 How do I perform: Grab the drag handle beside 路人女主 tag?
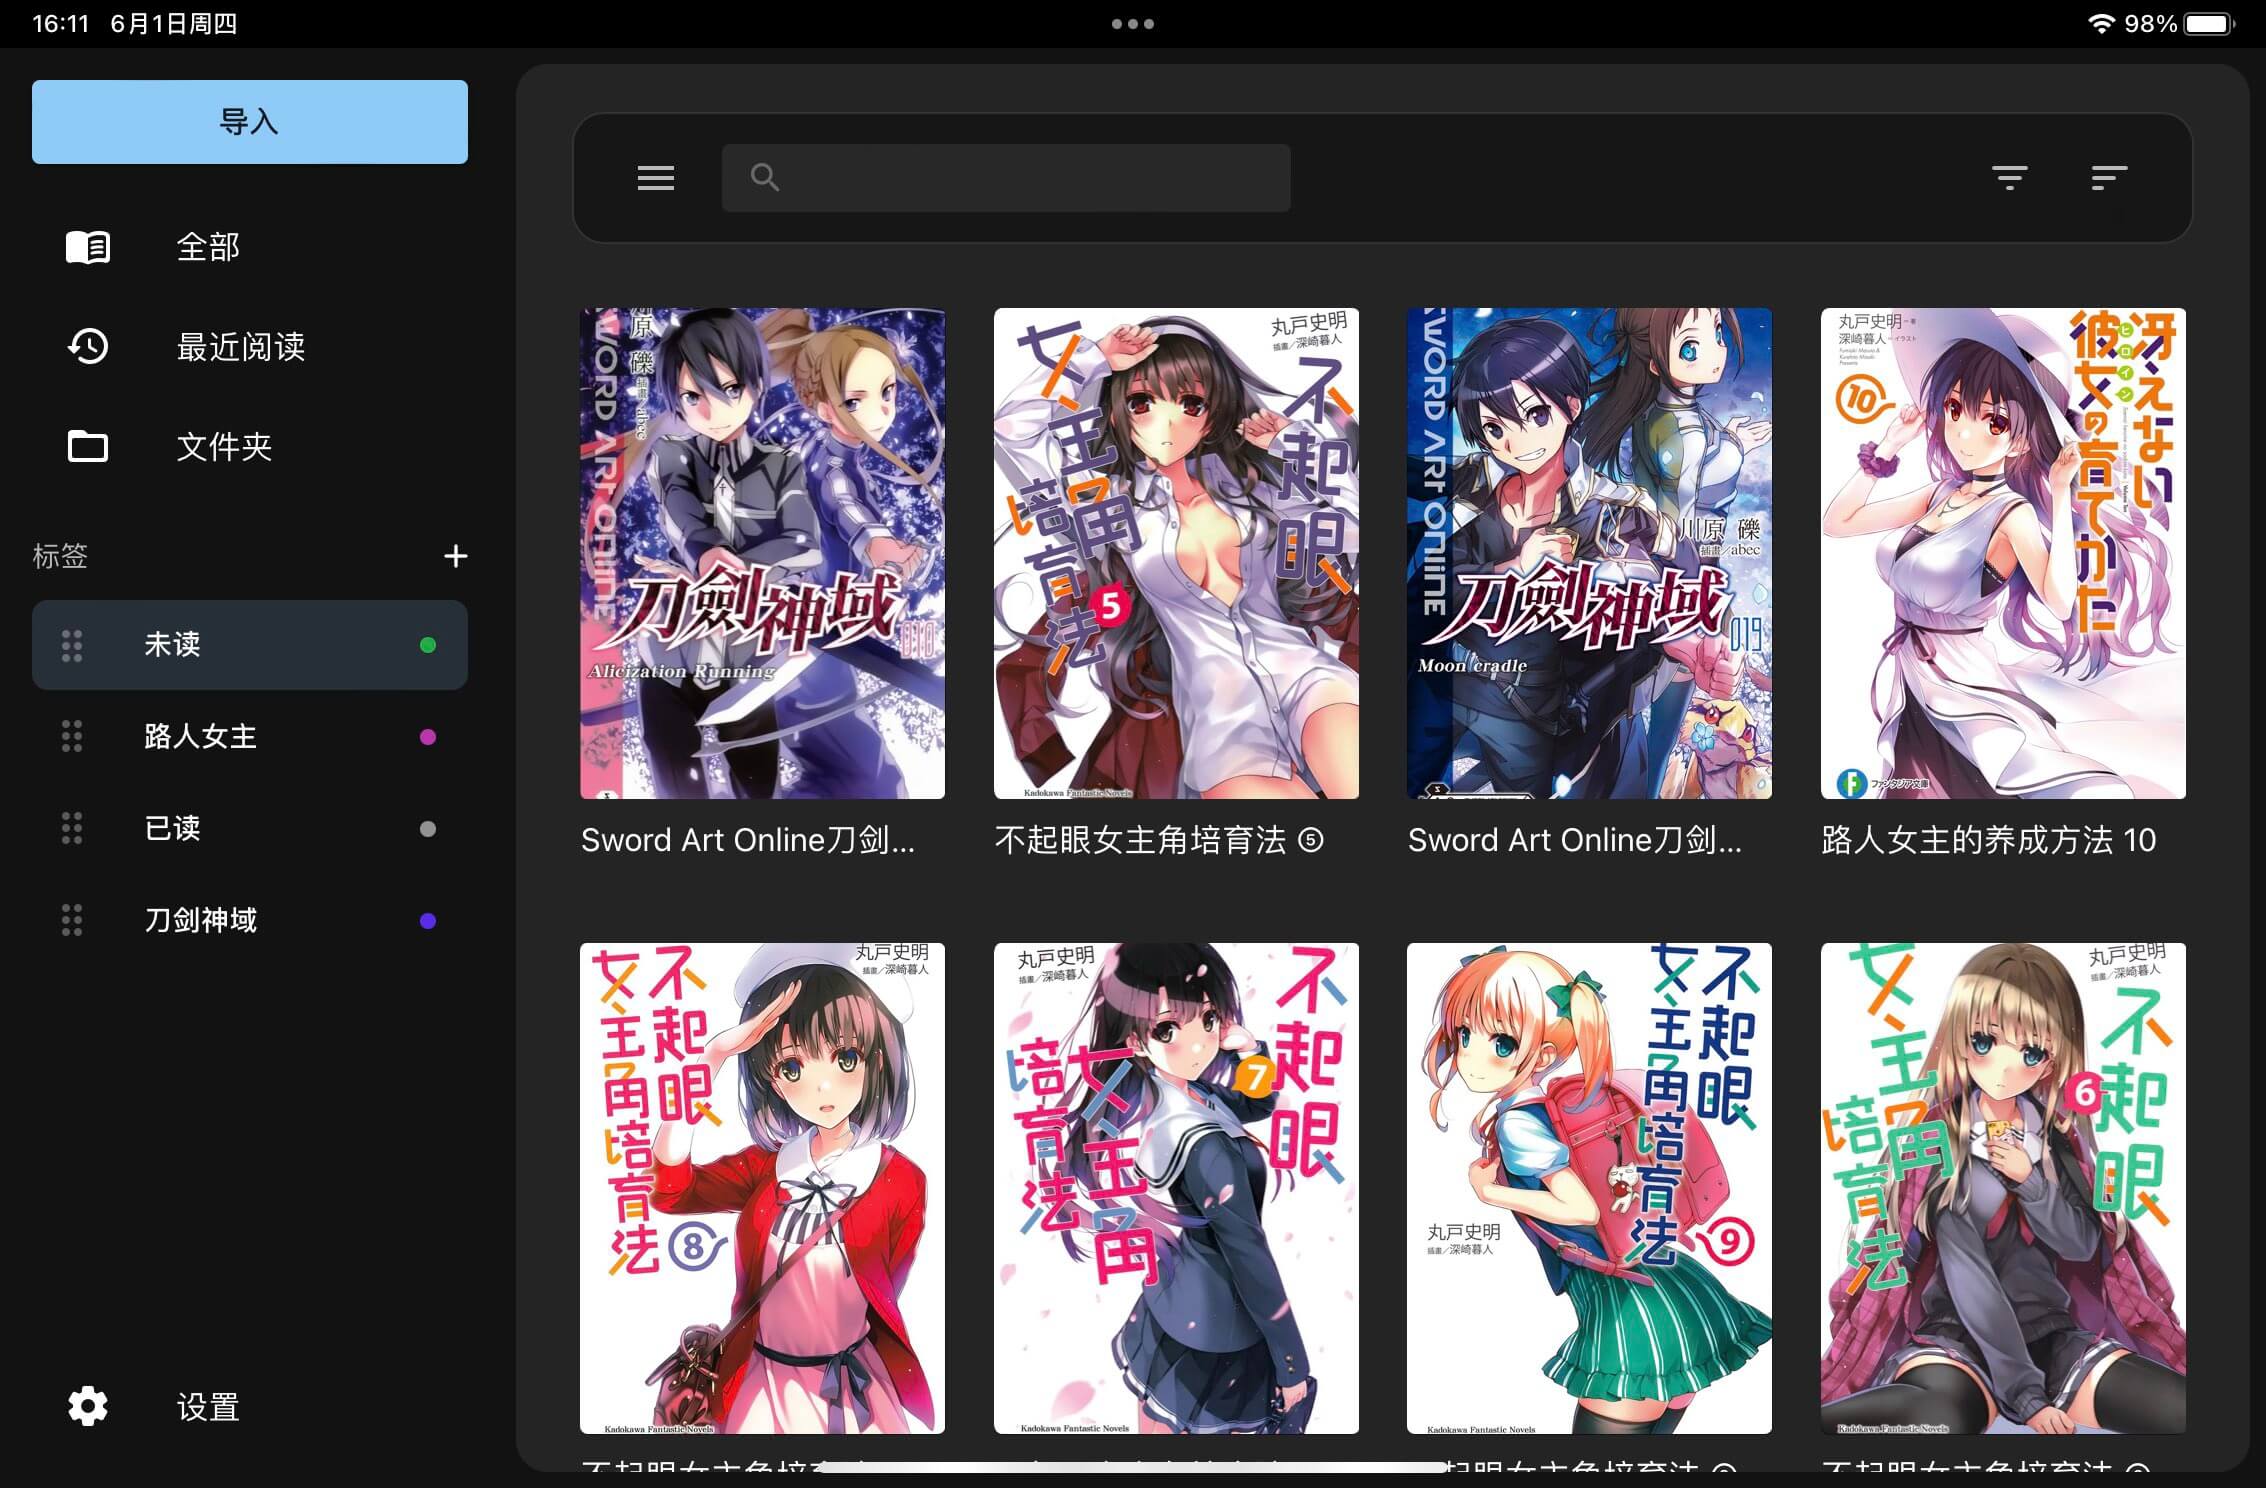(x=72, y=737)
